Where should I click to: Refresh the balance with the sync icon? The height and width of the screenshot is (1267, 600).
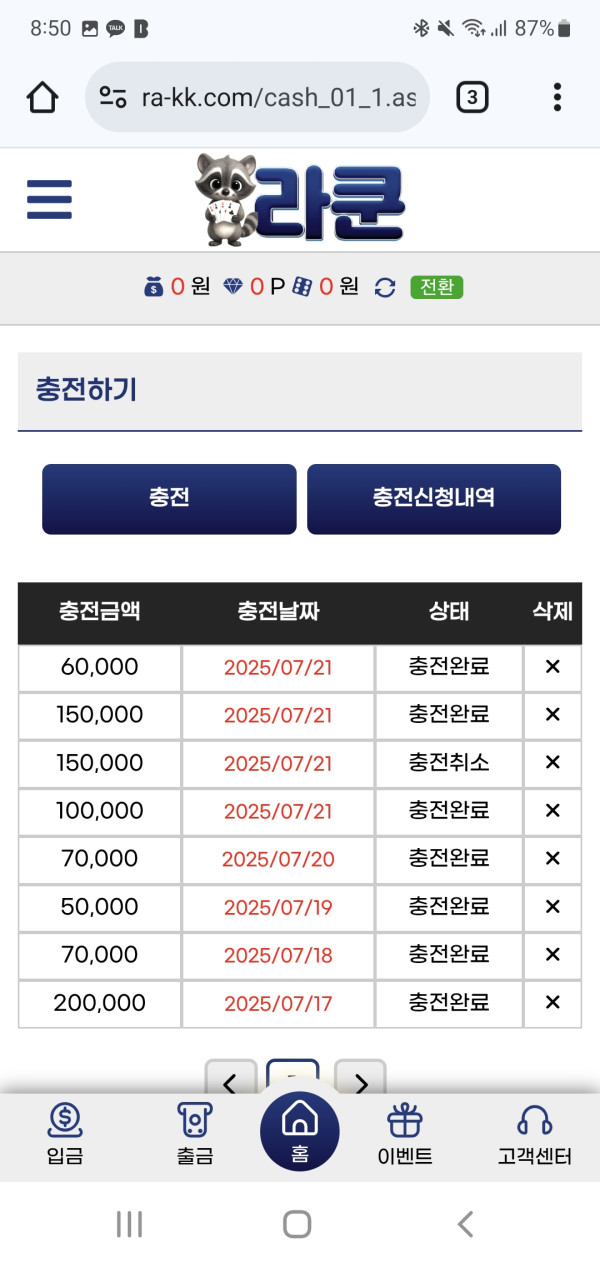[385, 287]
